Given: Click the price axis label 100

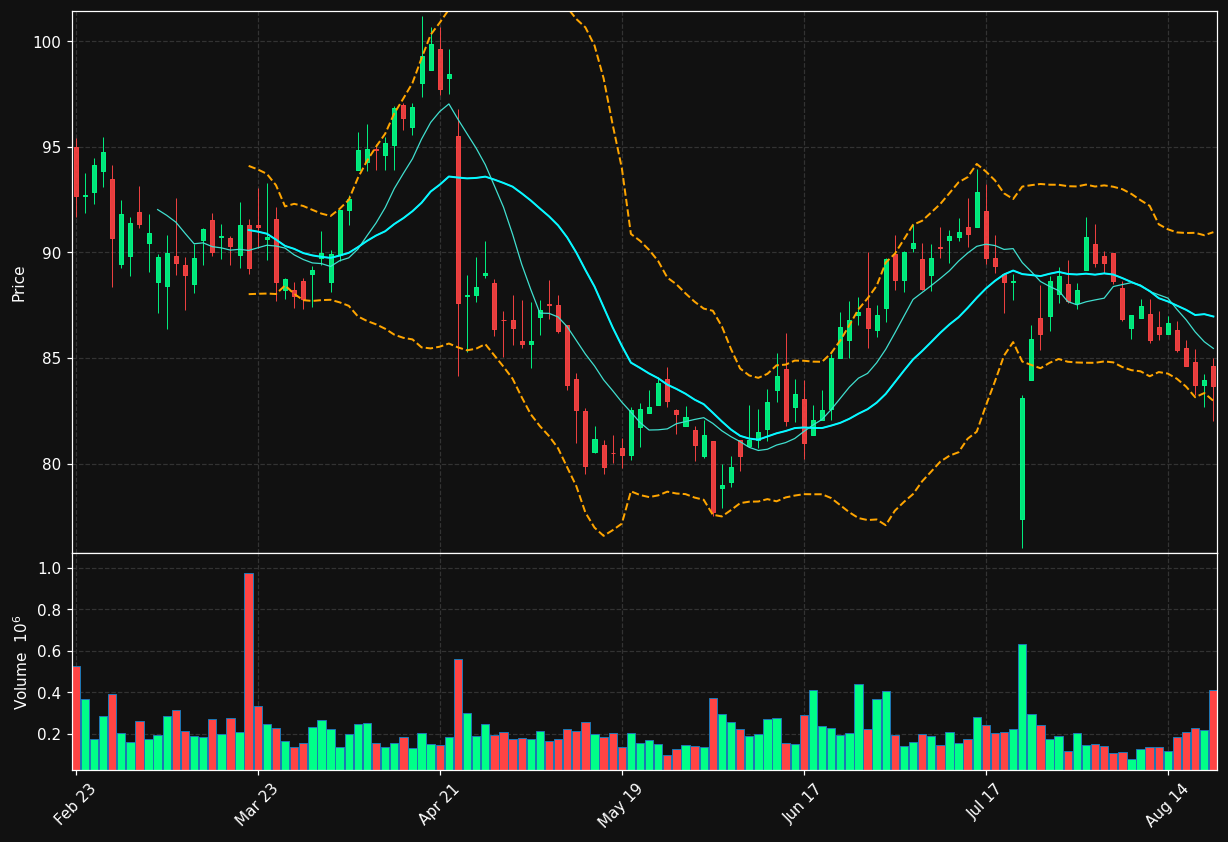Looking at the screenshot, I should click(x=47, y=42).
